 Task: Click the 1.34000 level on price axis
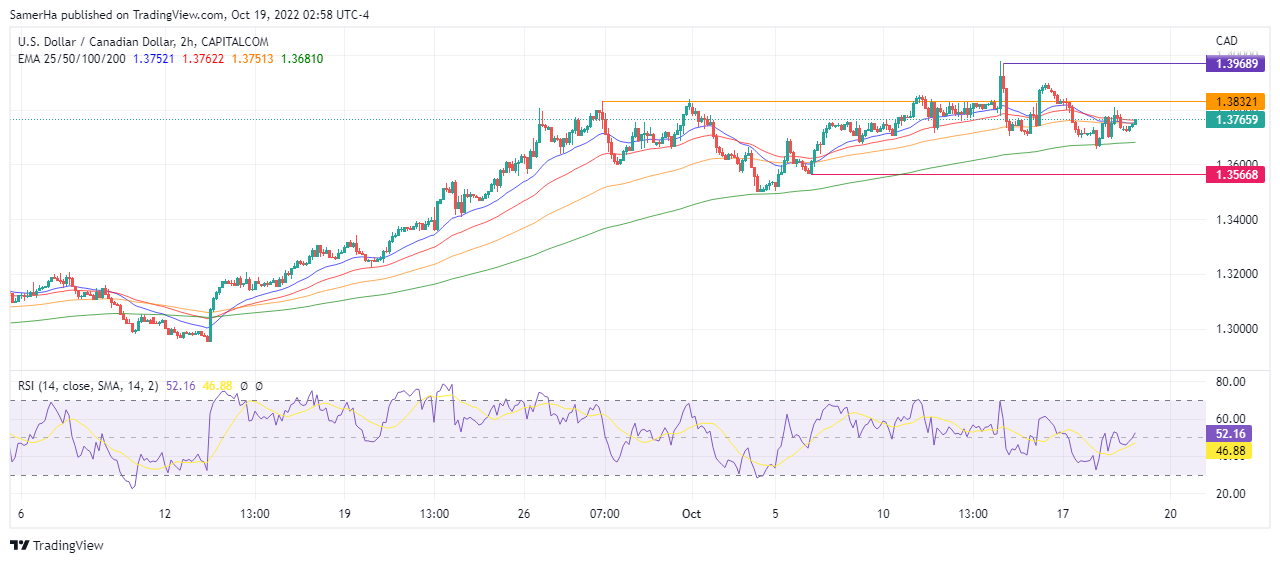1238,219
